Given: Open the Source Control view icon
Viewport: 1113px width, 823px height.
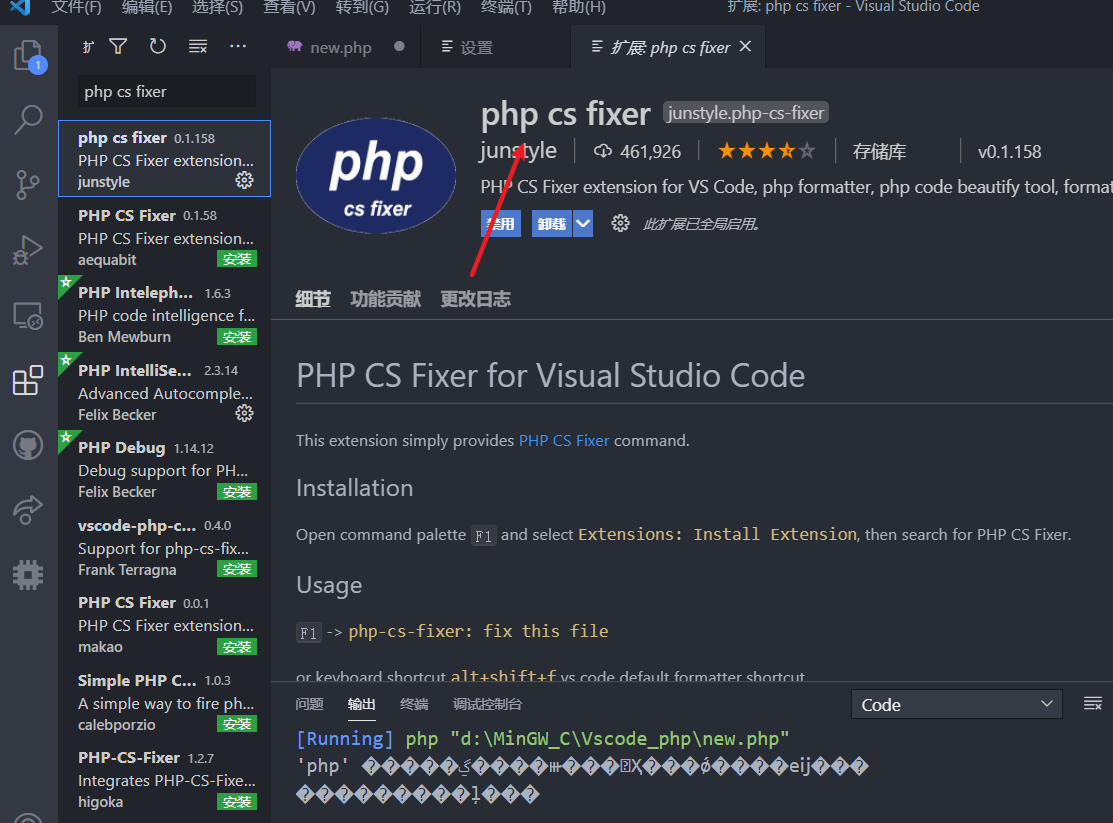Looking at the screenshot, I should click(28, 185).
